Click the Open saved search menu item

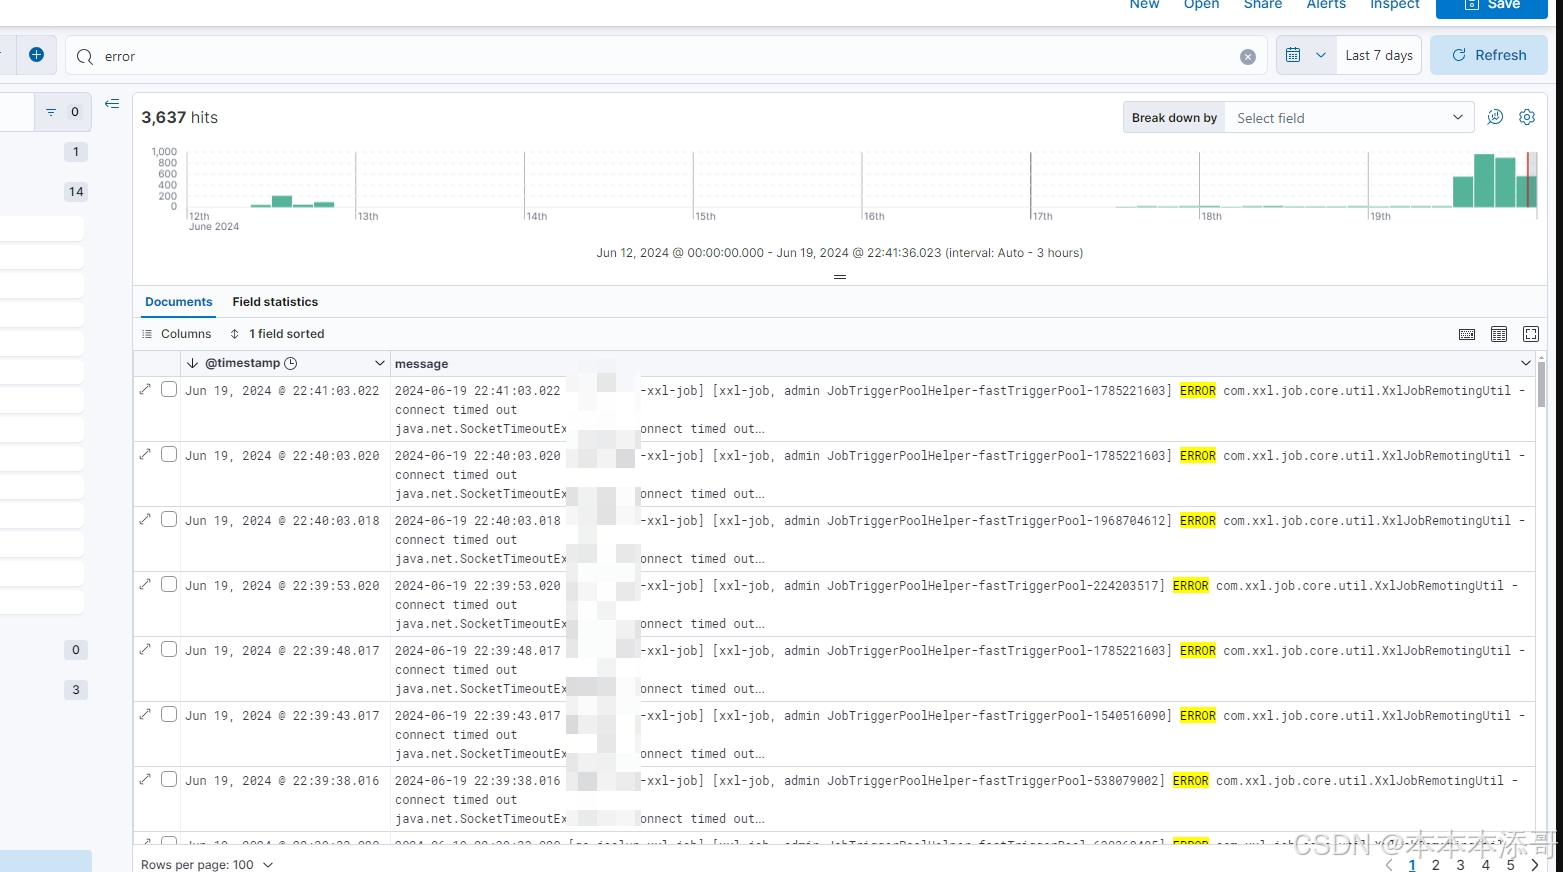(x=1201, y=5)
